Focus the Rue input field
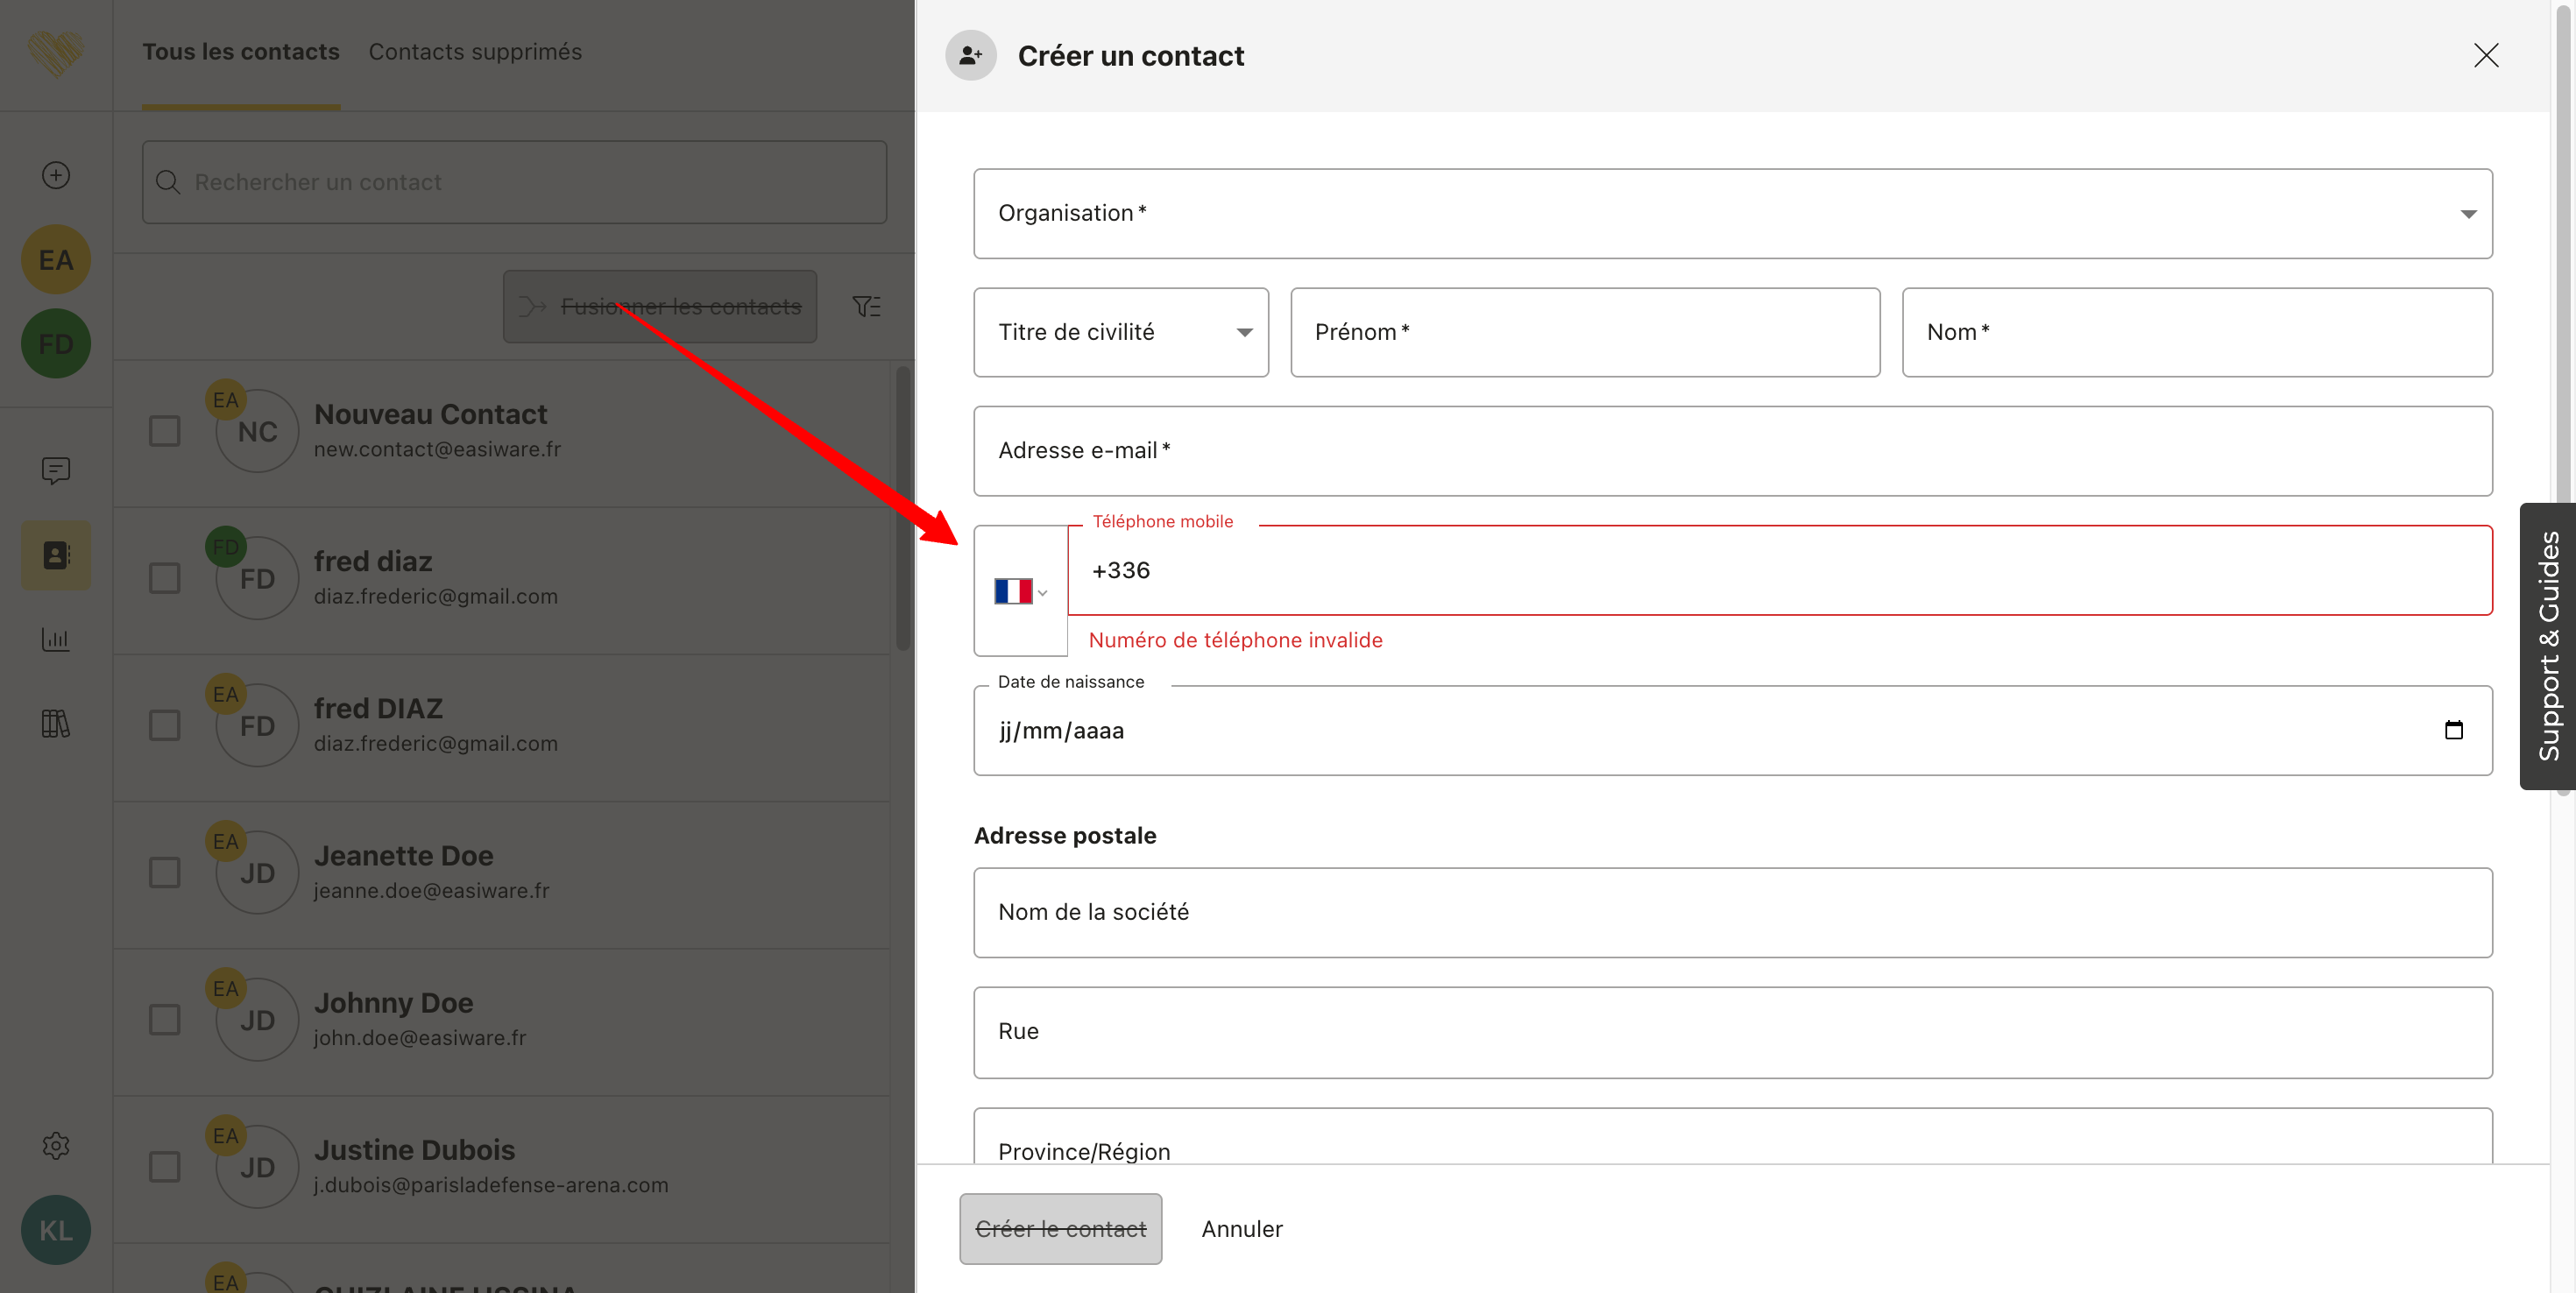 1733,1032
